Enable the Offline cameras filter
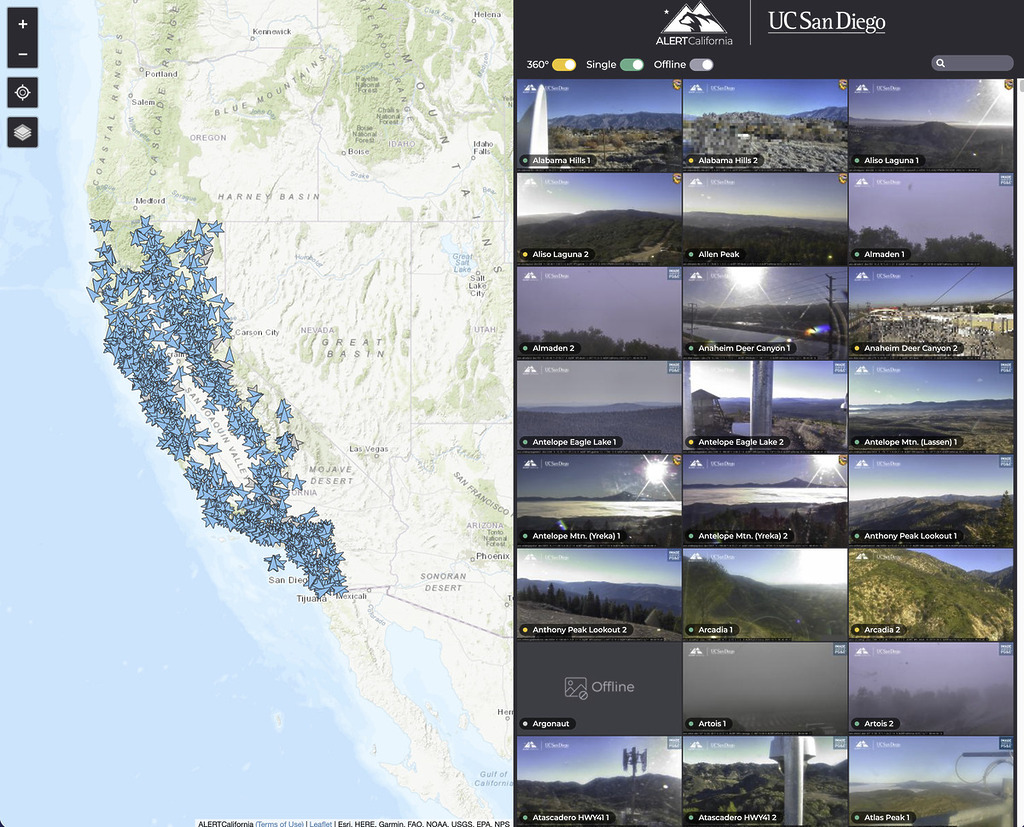The width and height of the screenshot is (1024, 827). pyautogui.click(x=701, y=64)
